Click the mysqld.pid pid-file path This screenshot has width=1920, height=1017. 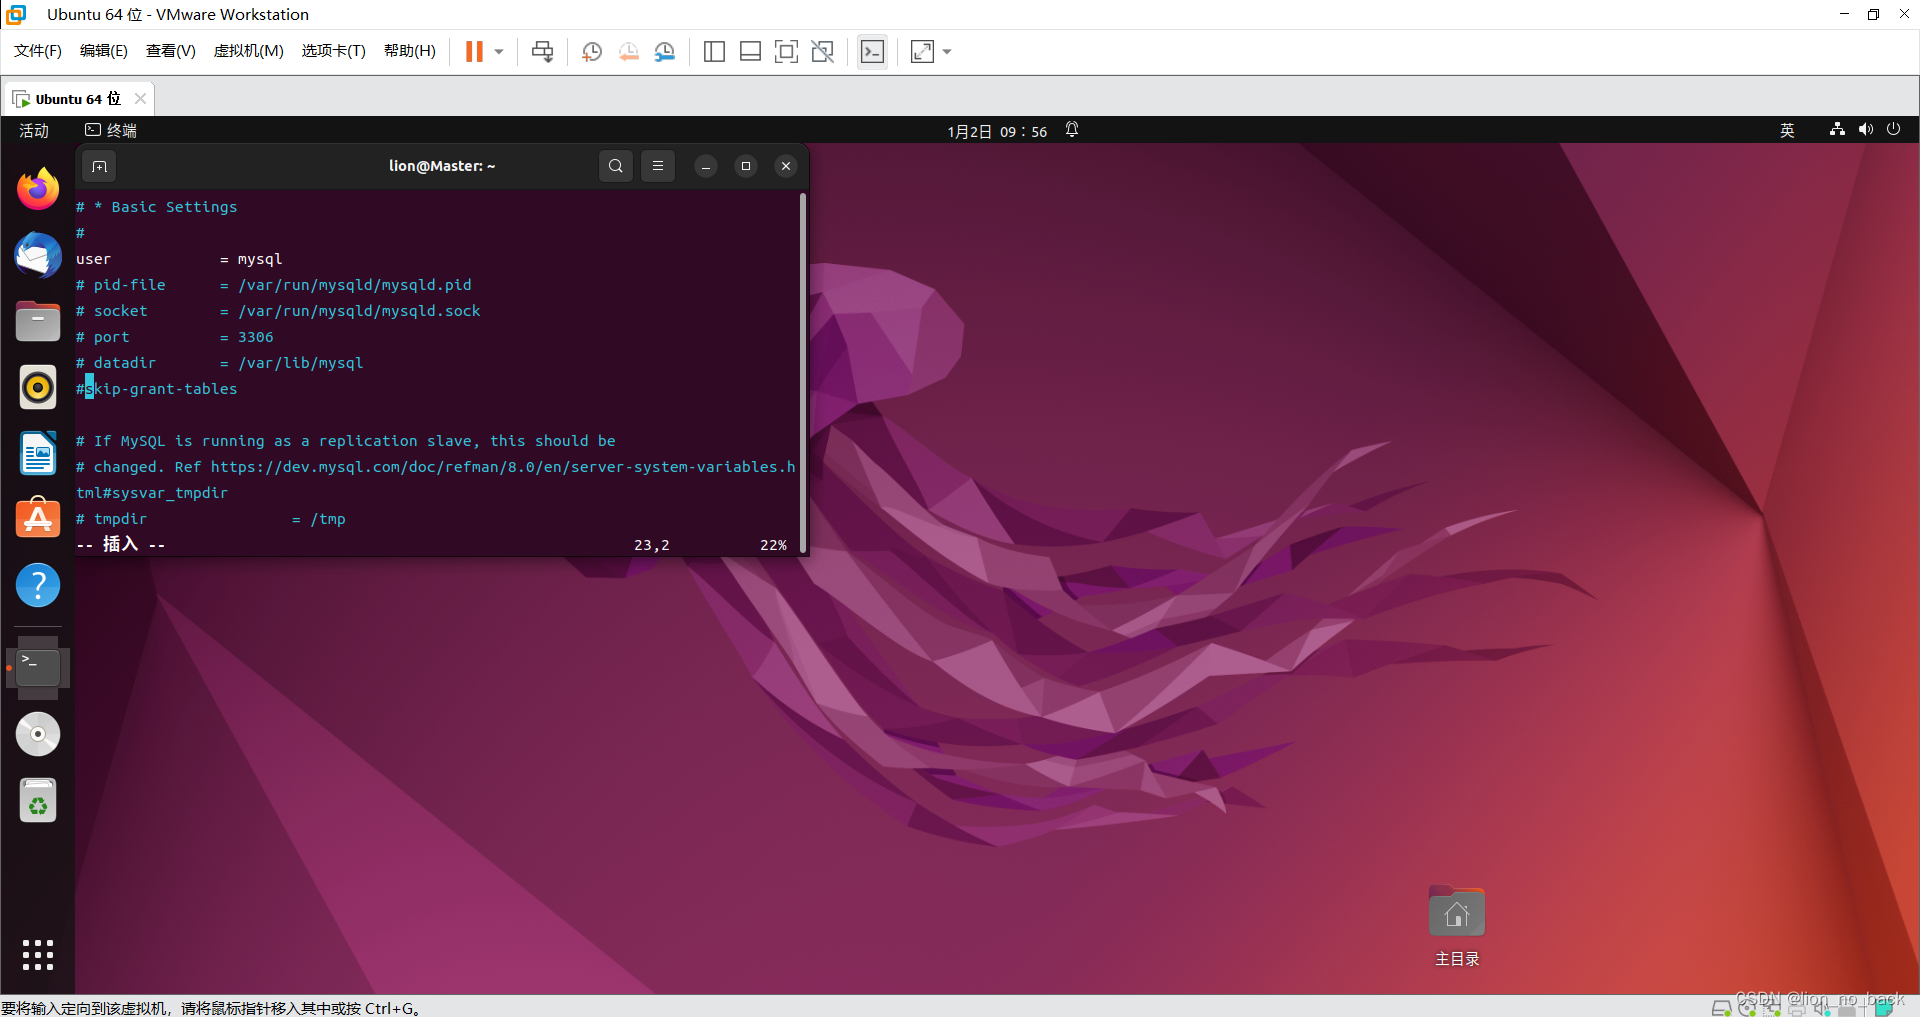[x=355, y=285]
